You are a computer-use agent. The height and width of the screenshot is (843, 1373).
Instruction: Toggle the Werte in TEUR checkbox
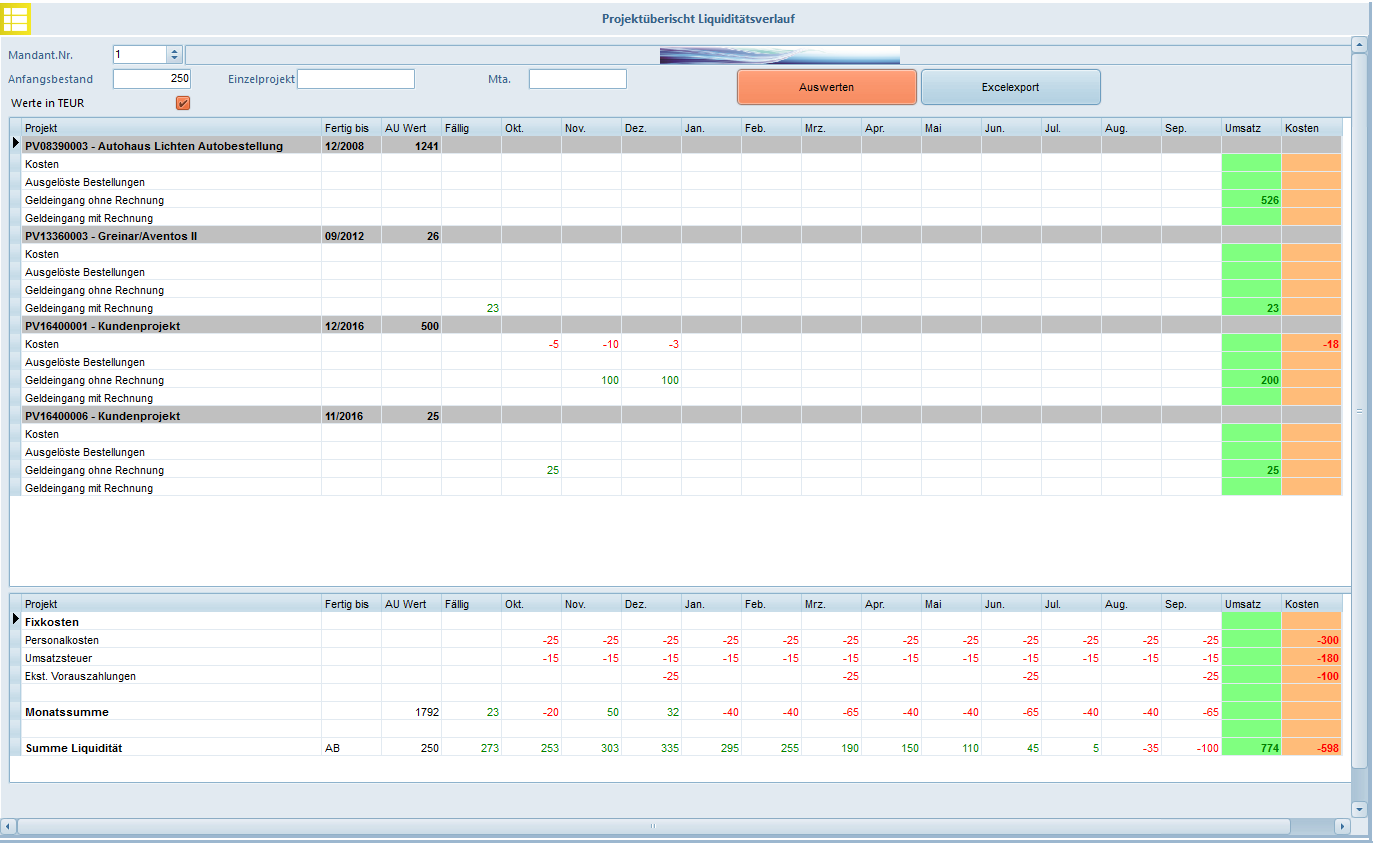(x=183, y=103)
